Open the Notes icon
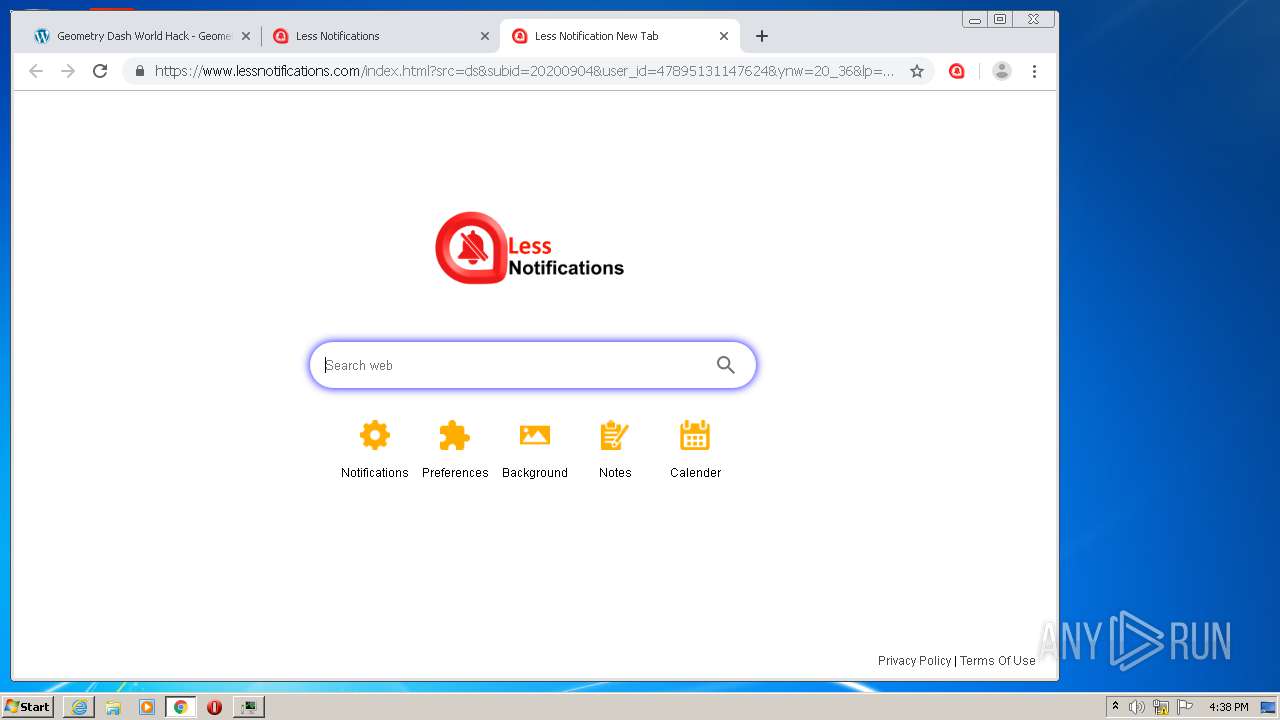This screenshot has width=1280, height=720. 614,435
